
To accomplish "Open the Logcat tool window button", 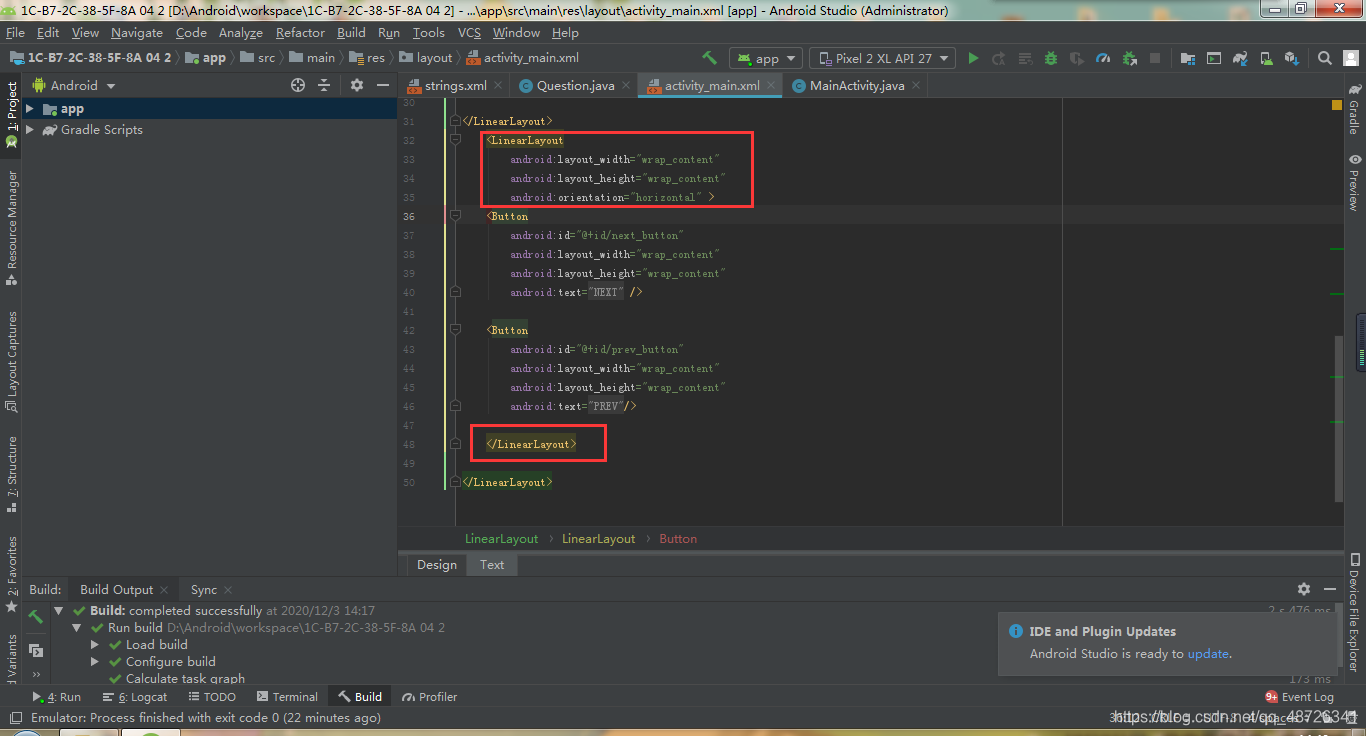I will click(x=135, y=697).
